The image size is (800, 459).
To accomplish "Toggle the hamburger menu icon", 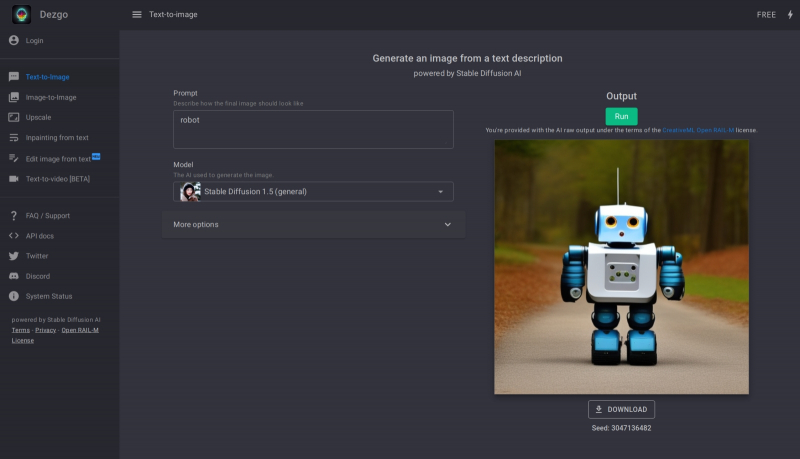I will 137,15.
